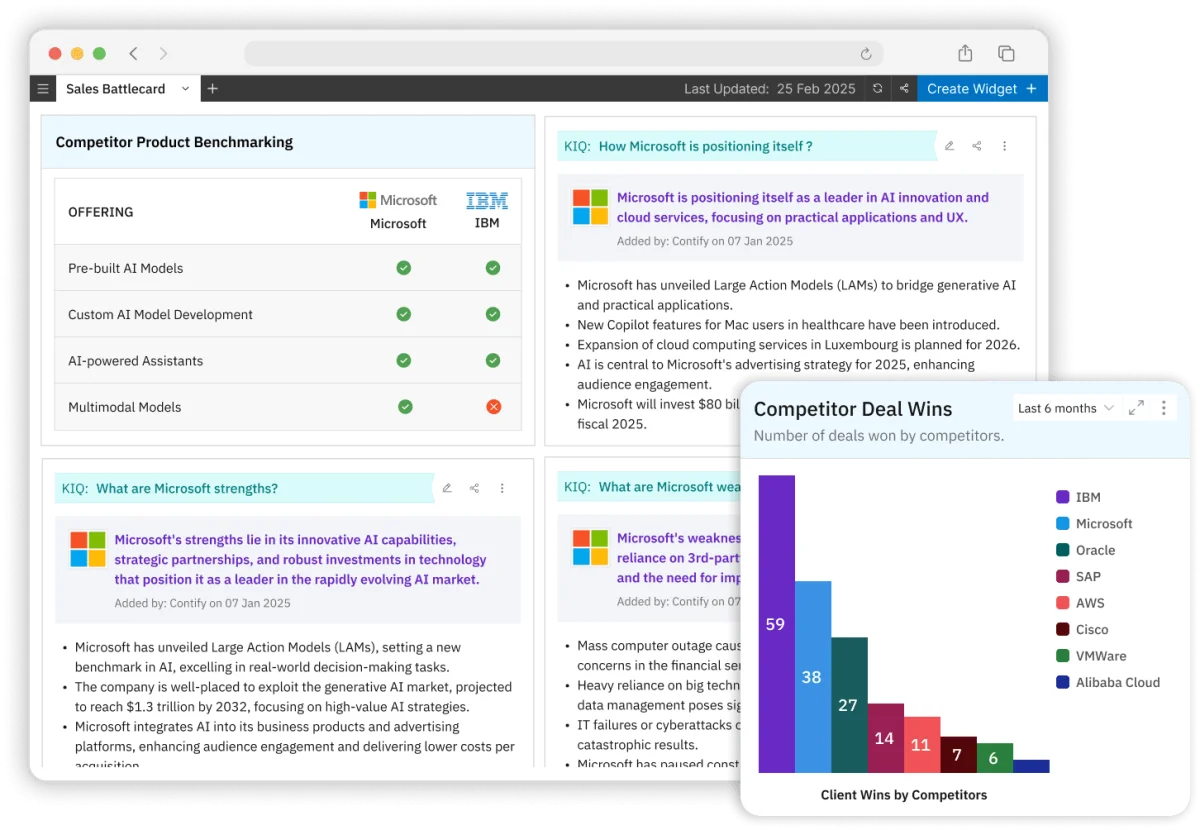Viewport: 1200px width, 830px height.
Task: Open the hamburger menu beside Sales Battlecard
Action: point(41,88)
